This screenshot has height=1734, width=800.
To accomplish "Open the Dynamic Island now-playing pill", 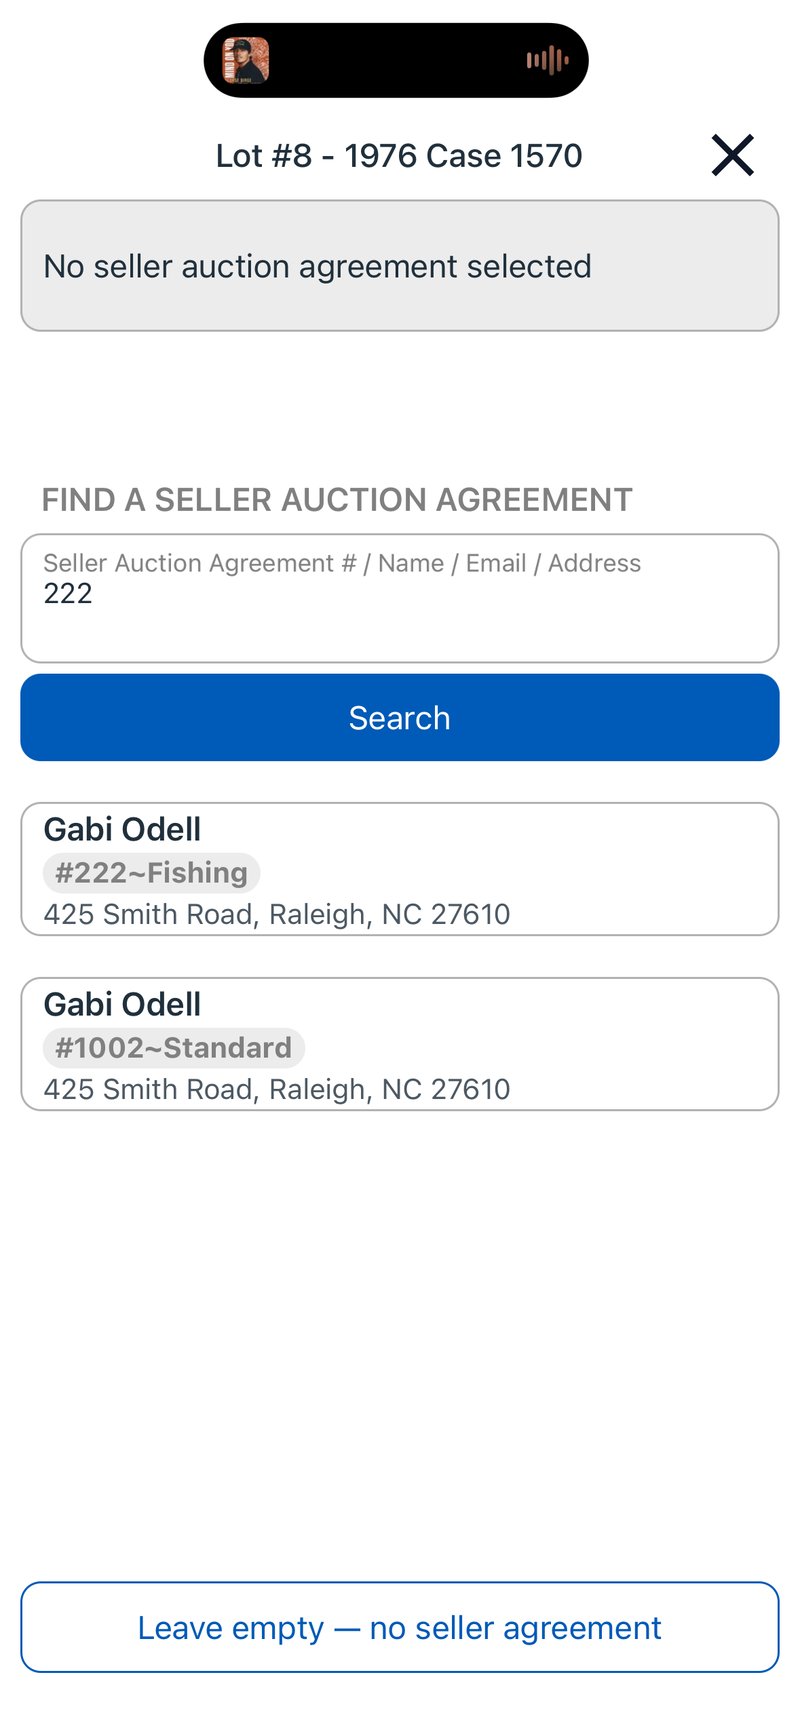I will [x=396, y=60].
